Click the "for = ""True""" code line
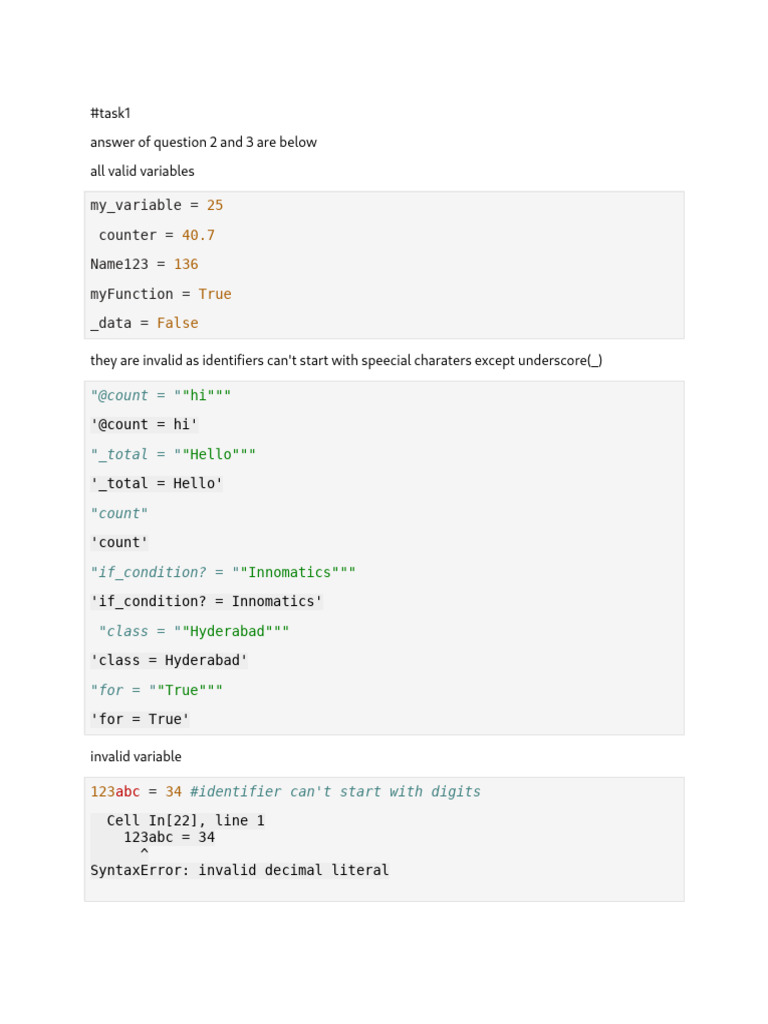Viewport: 768px width, 1024px height. point(157,690)
